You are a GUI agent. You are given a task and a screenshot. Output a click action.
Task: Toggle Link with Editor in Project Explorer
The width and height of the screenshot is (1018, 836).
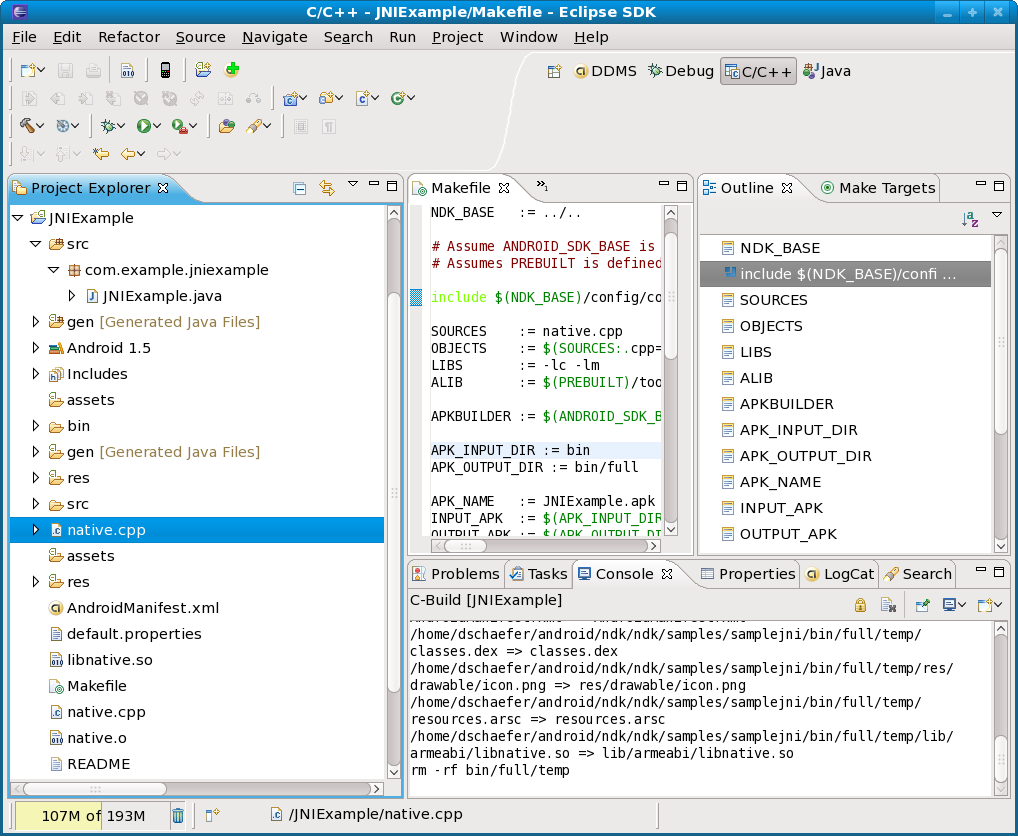[x=326, y=188]
